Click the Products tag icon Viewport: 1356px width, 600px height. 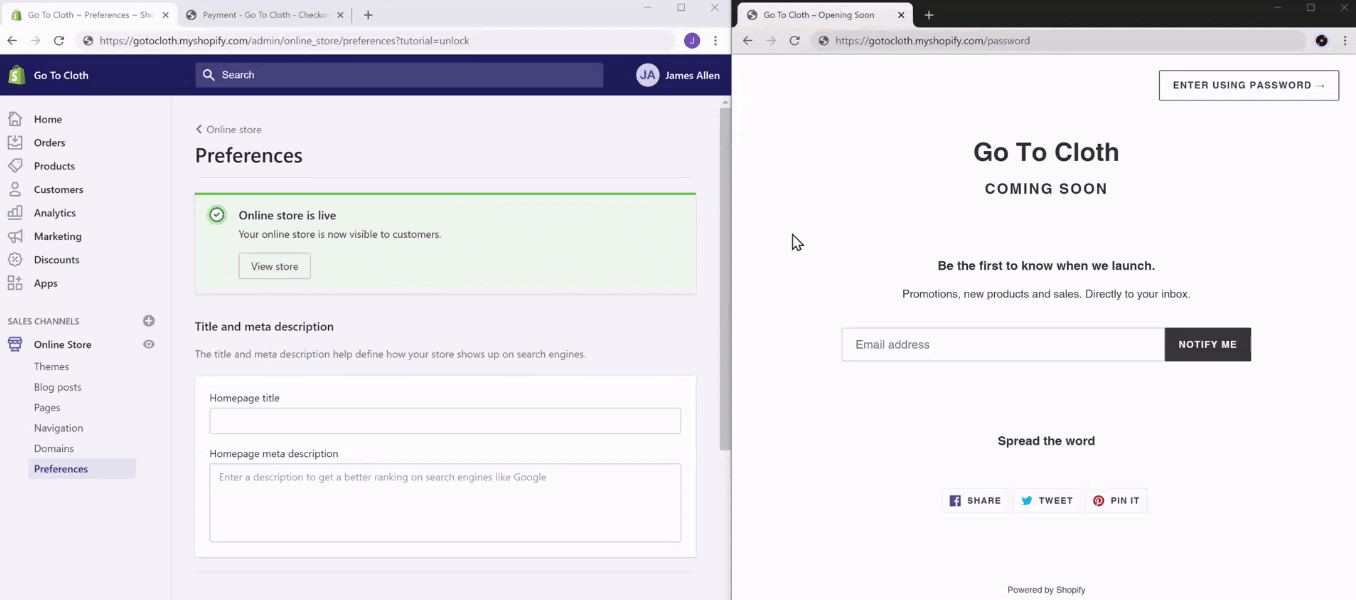coord(15,166)
